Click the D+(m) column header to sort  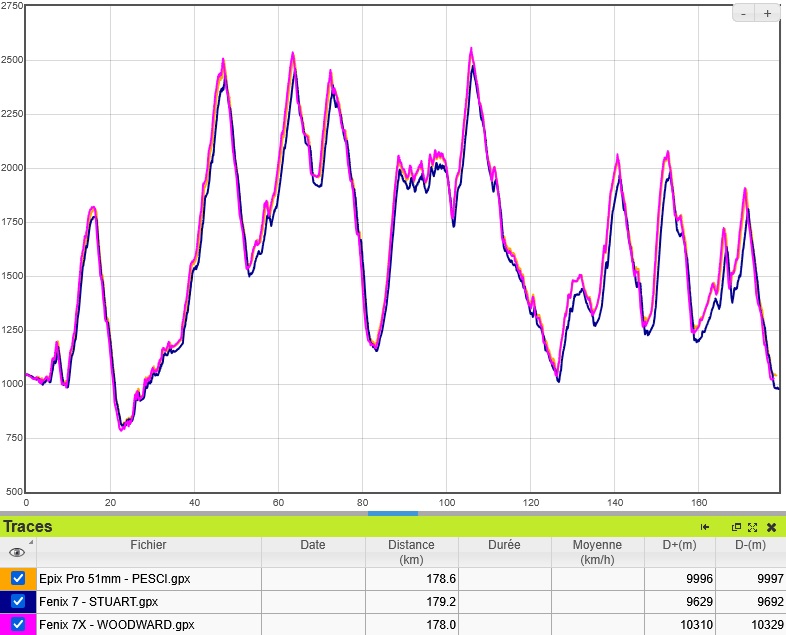coord(680,545)
